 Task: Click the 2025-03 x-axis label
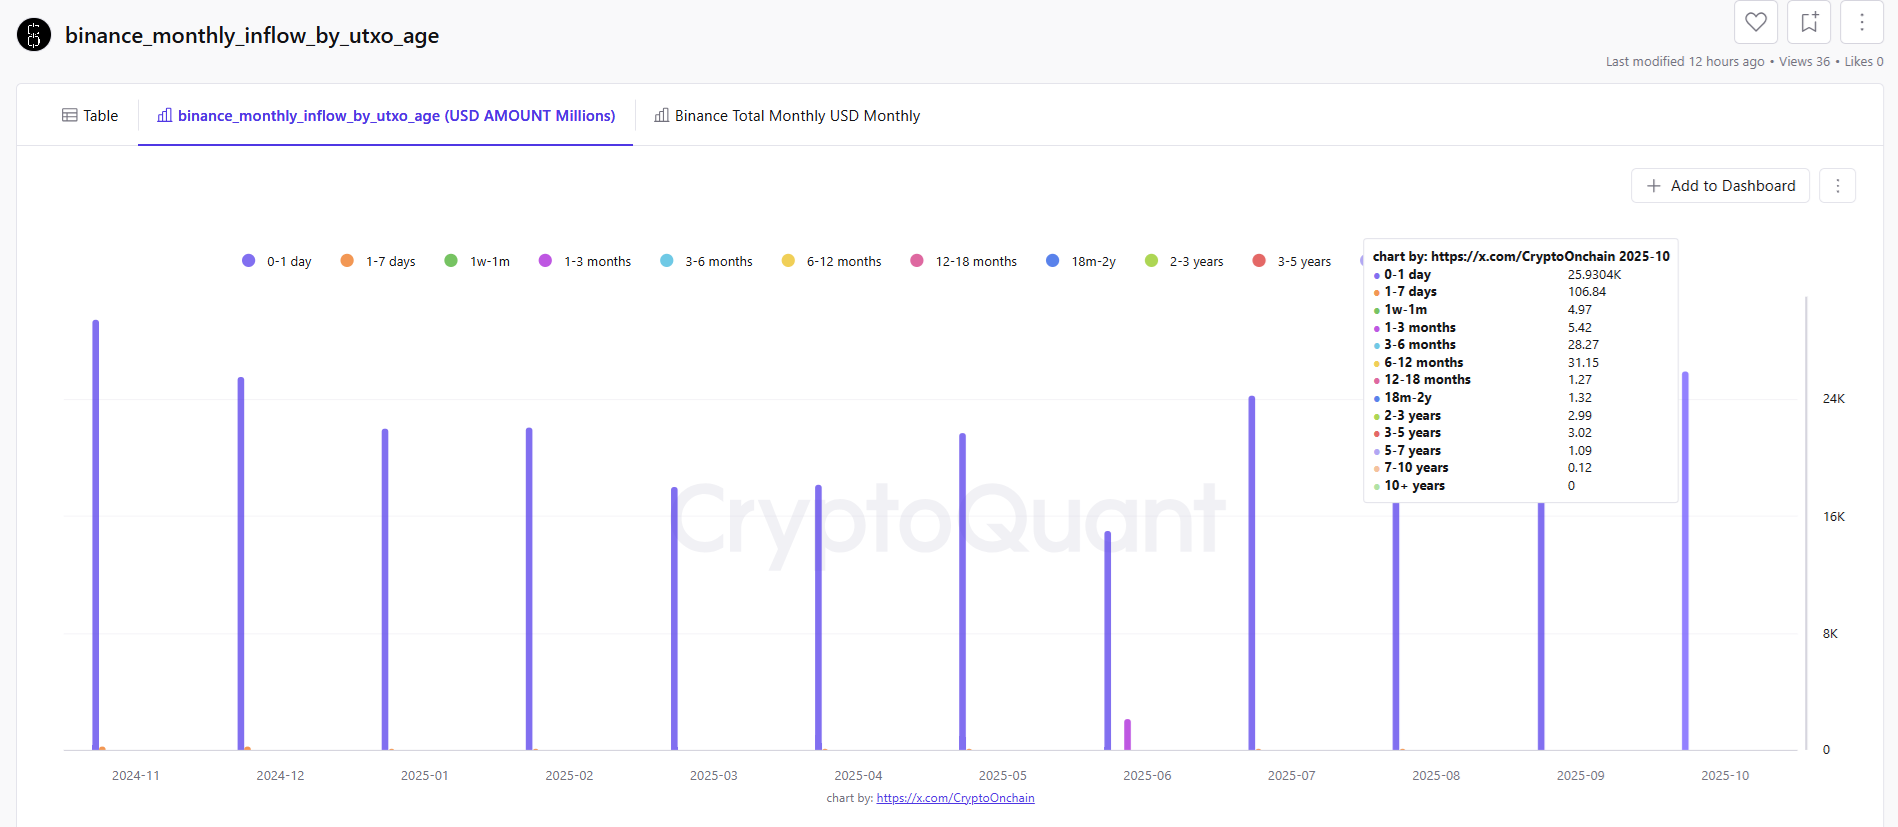click(714, 776)
